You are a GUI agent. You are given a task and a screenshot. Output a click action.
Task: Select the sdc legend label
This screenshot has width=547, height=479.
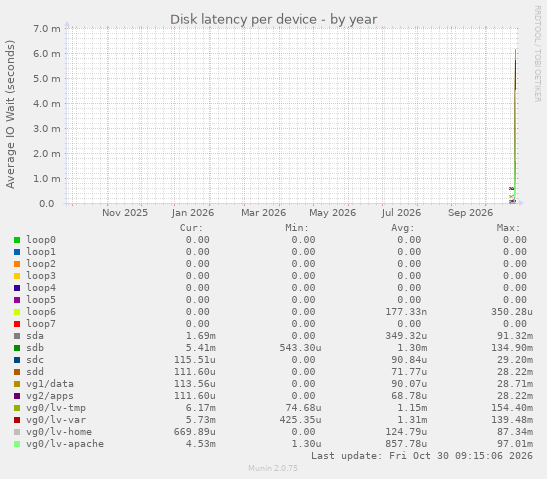pos(35,360)
